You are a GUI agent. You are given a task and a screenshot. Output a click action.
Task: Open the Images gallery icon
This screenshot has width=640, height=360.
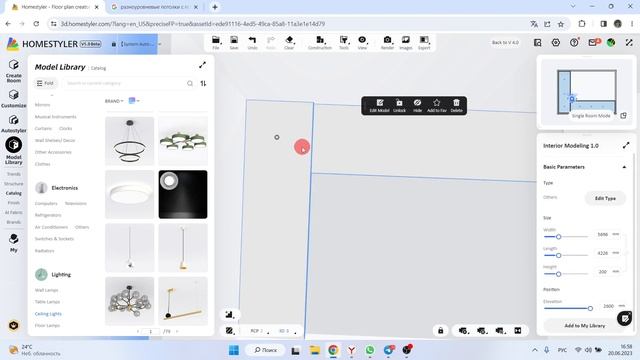click(406, 42)
